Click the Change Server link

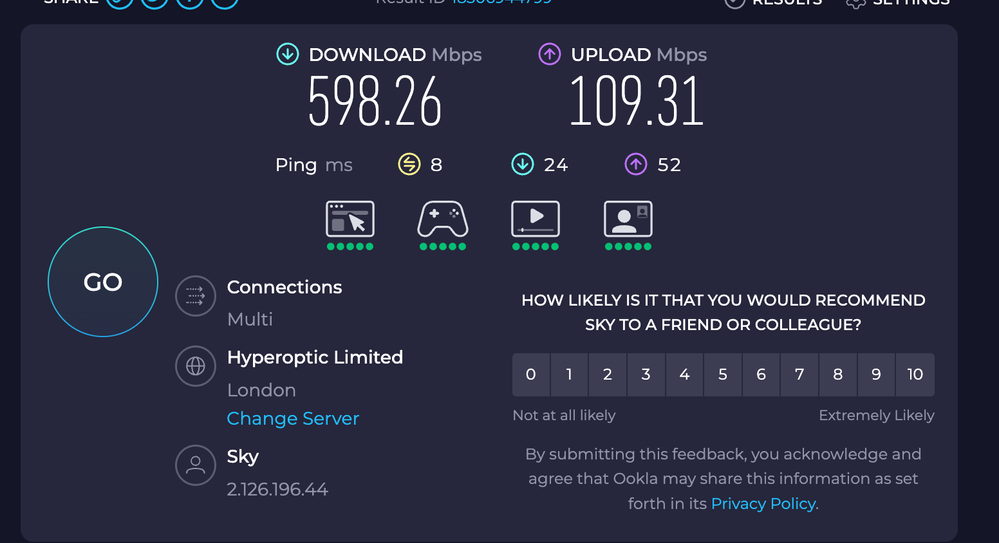coord(292,419)
